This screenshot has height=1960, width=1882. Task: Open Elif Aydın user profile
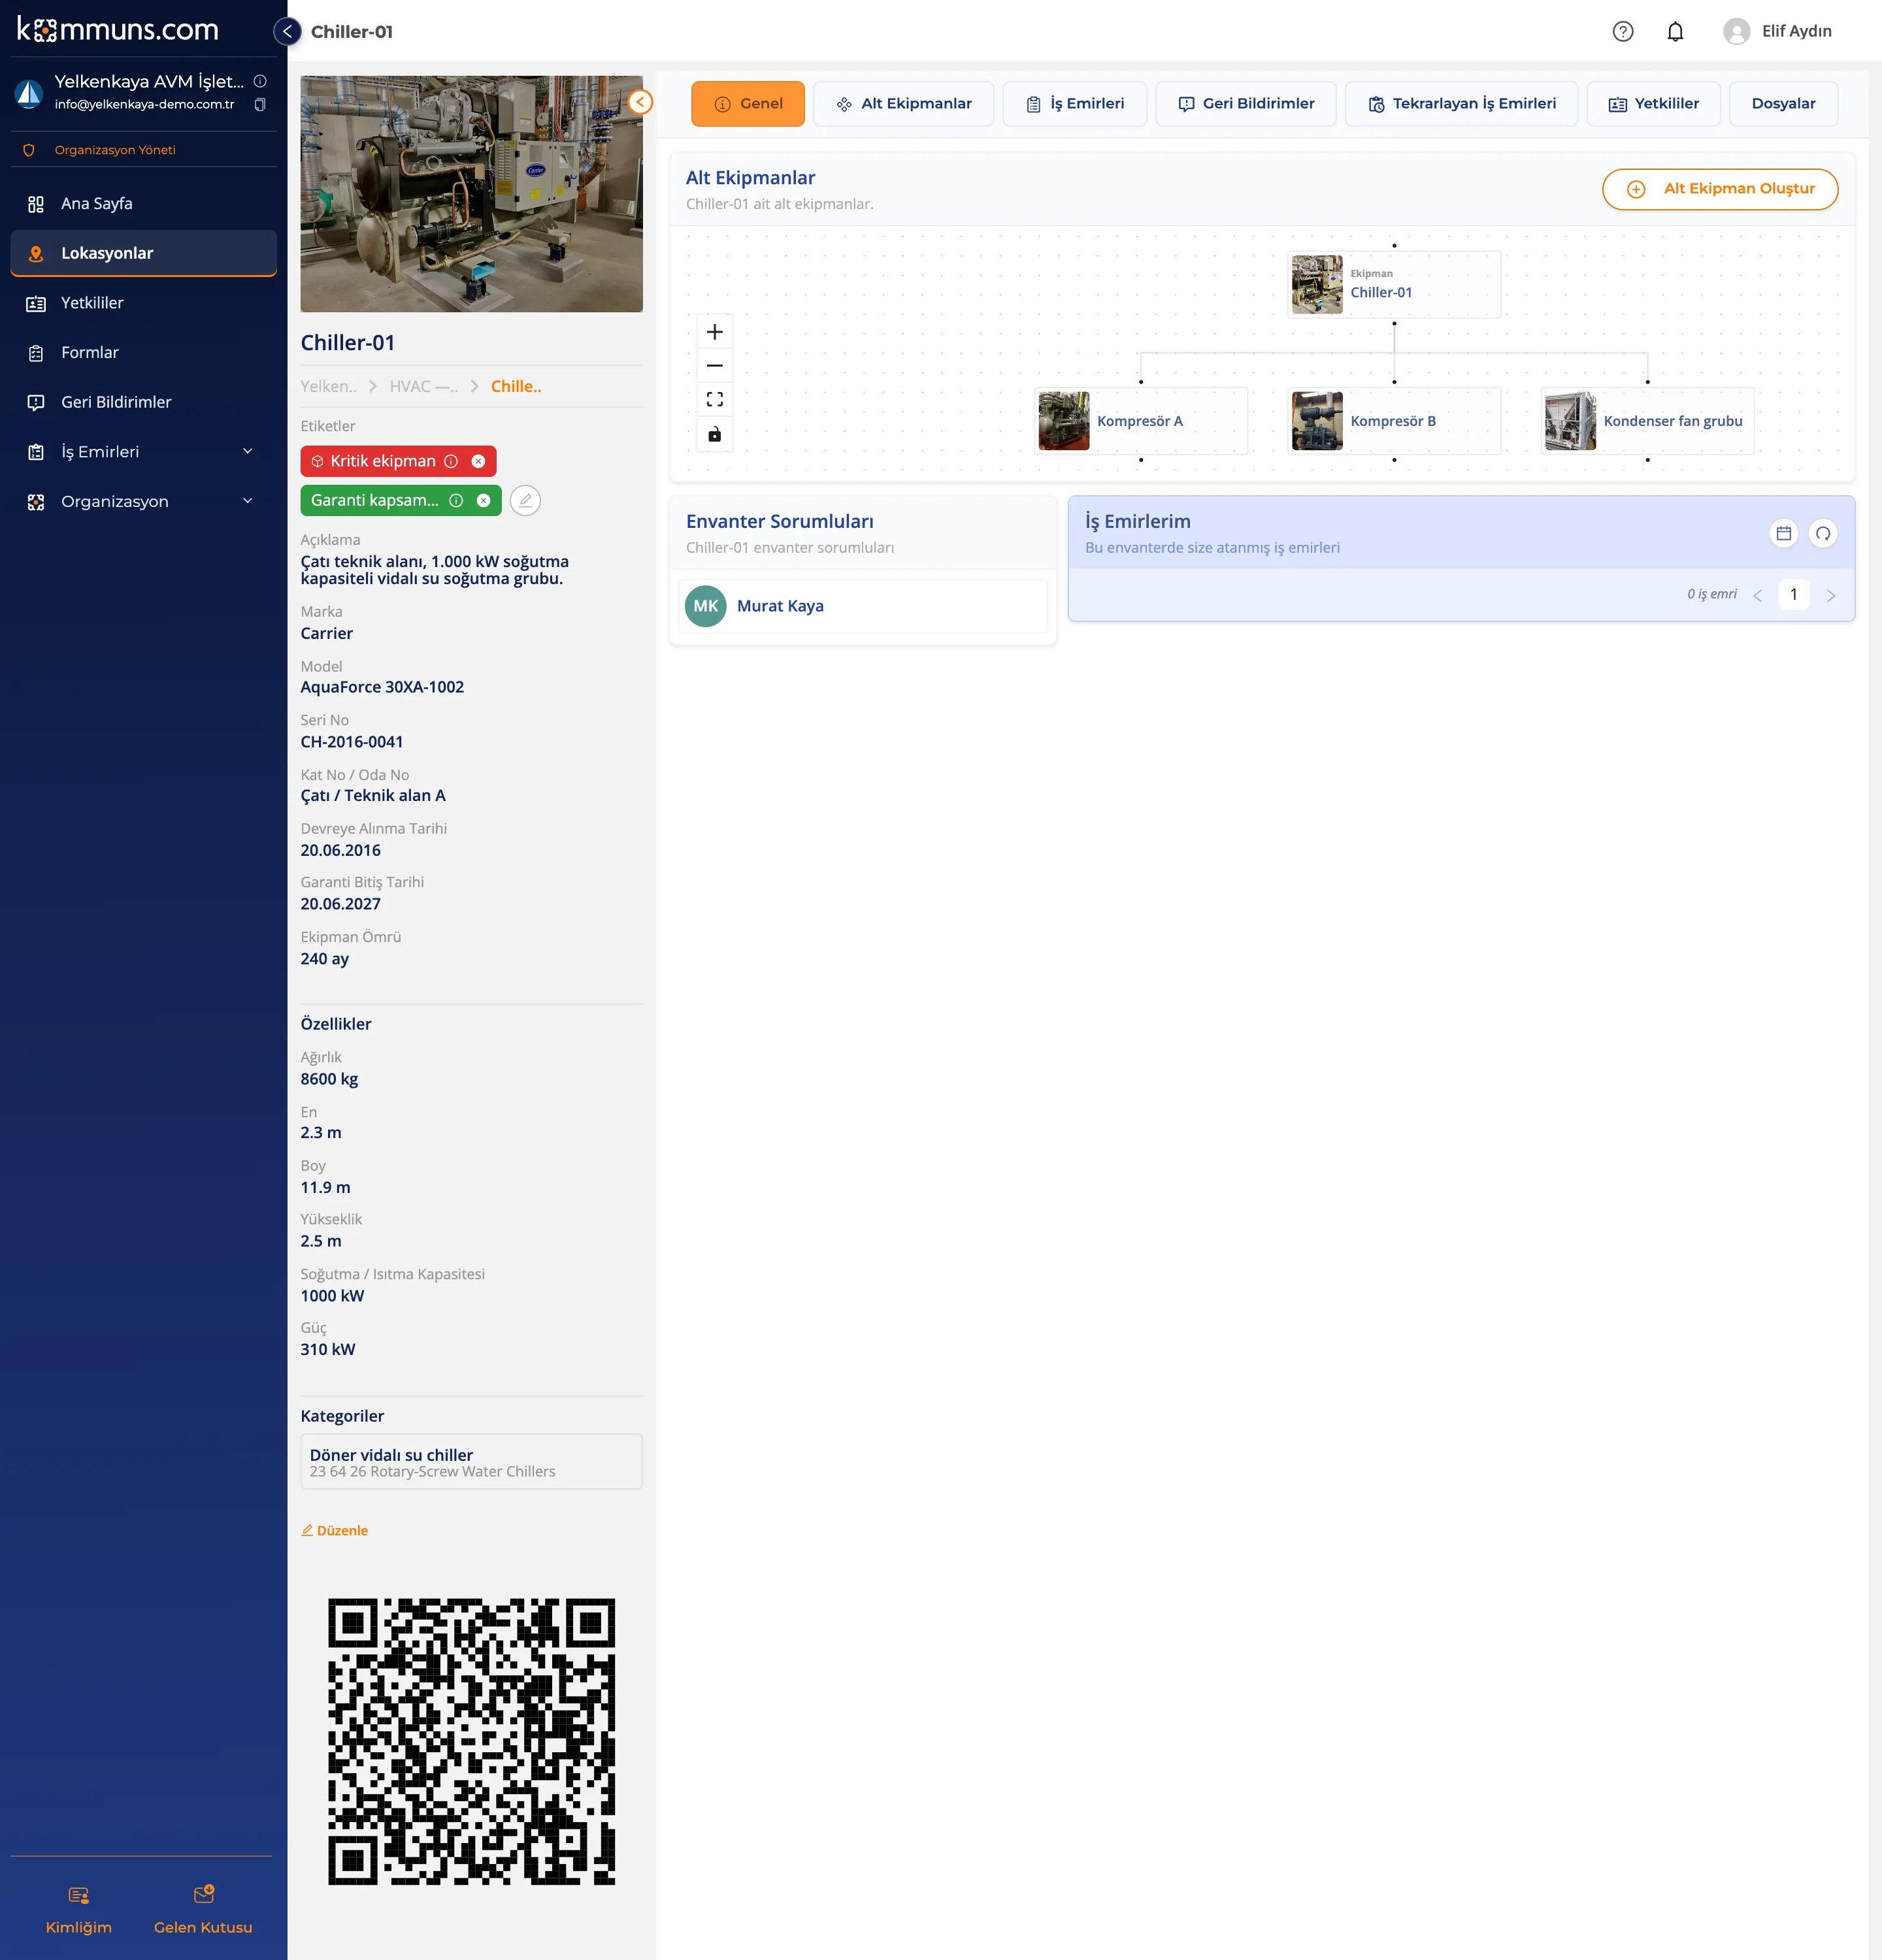pos(1777,32)
